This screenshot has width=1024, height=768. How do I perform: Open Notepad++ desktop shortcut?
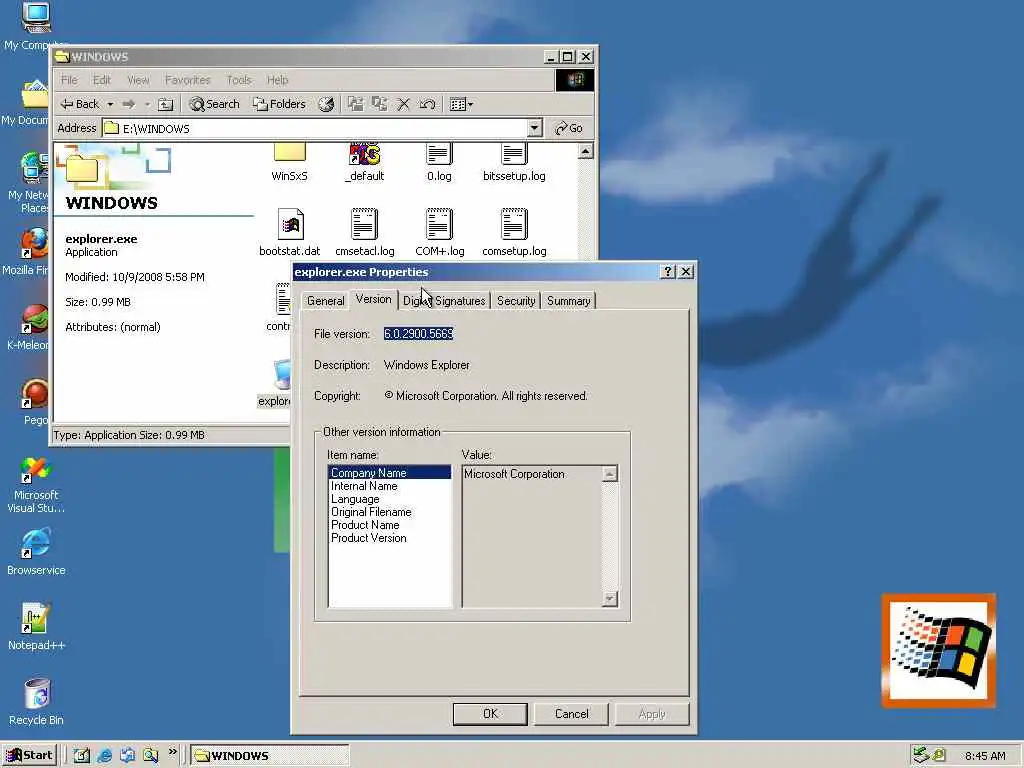[x=36, y=627]
